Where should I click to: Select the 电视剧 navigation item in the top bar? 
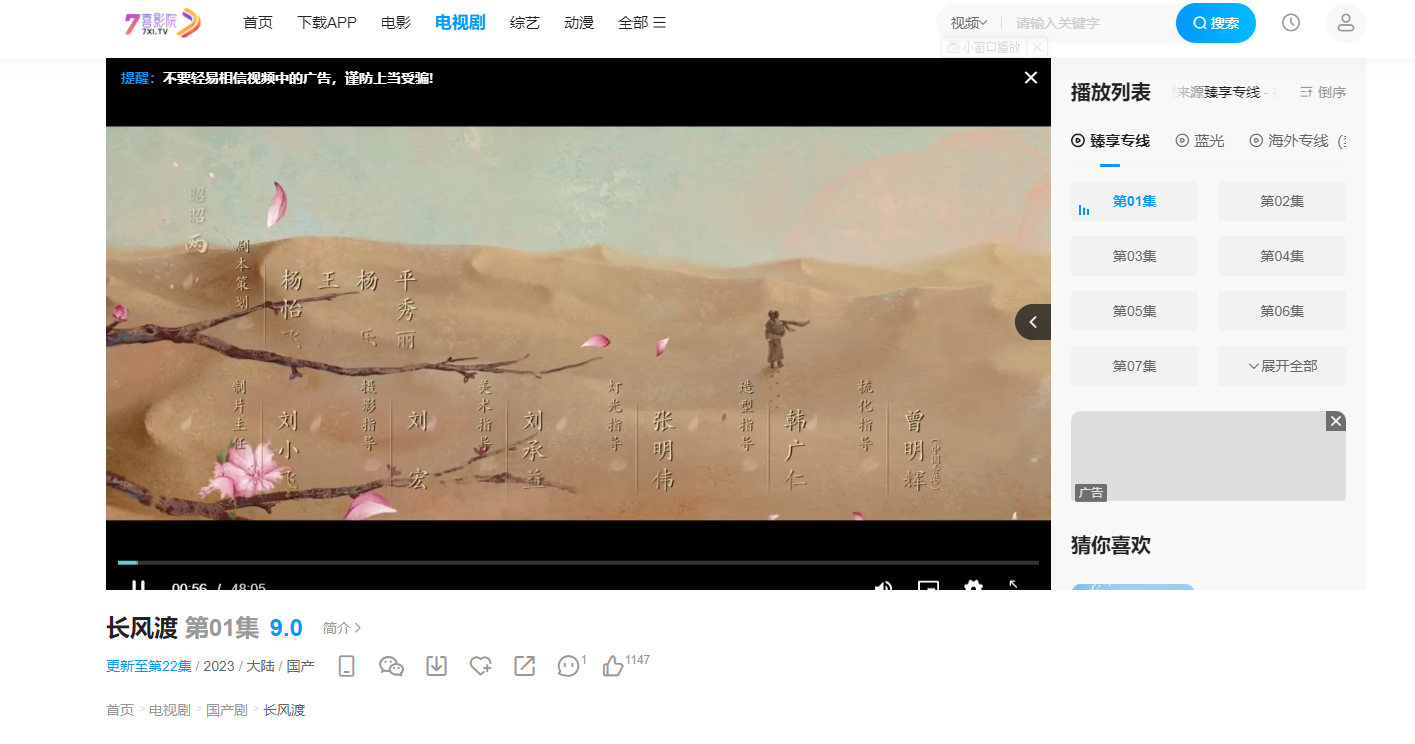460,23
